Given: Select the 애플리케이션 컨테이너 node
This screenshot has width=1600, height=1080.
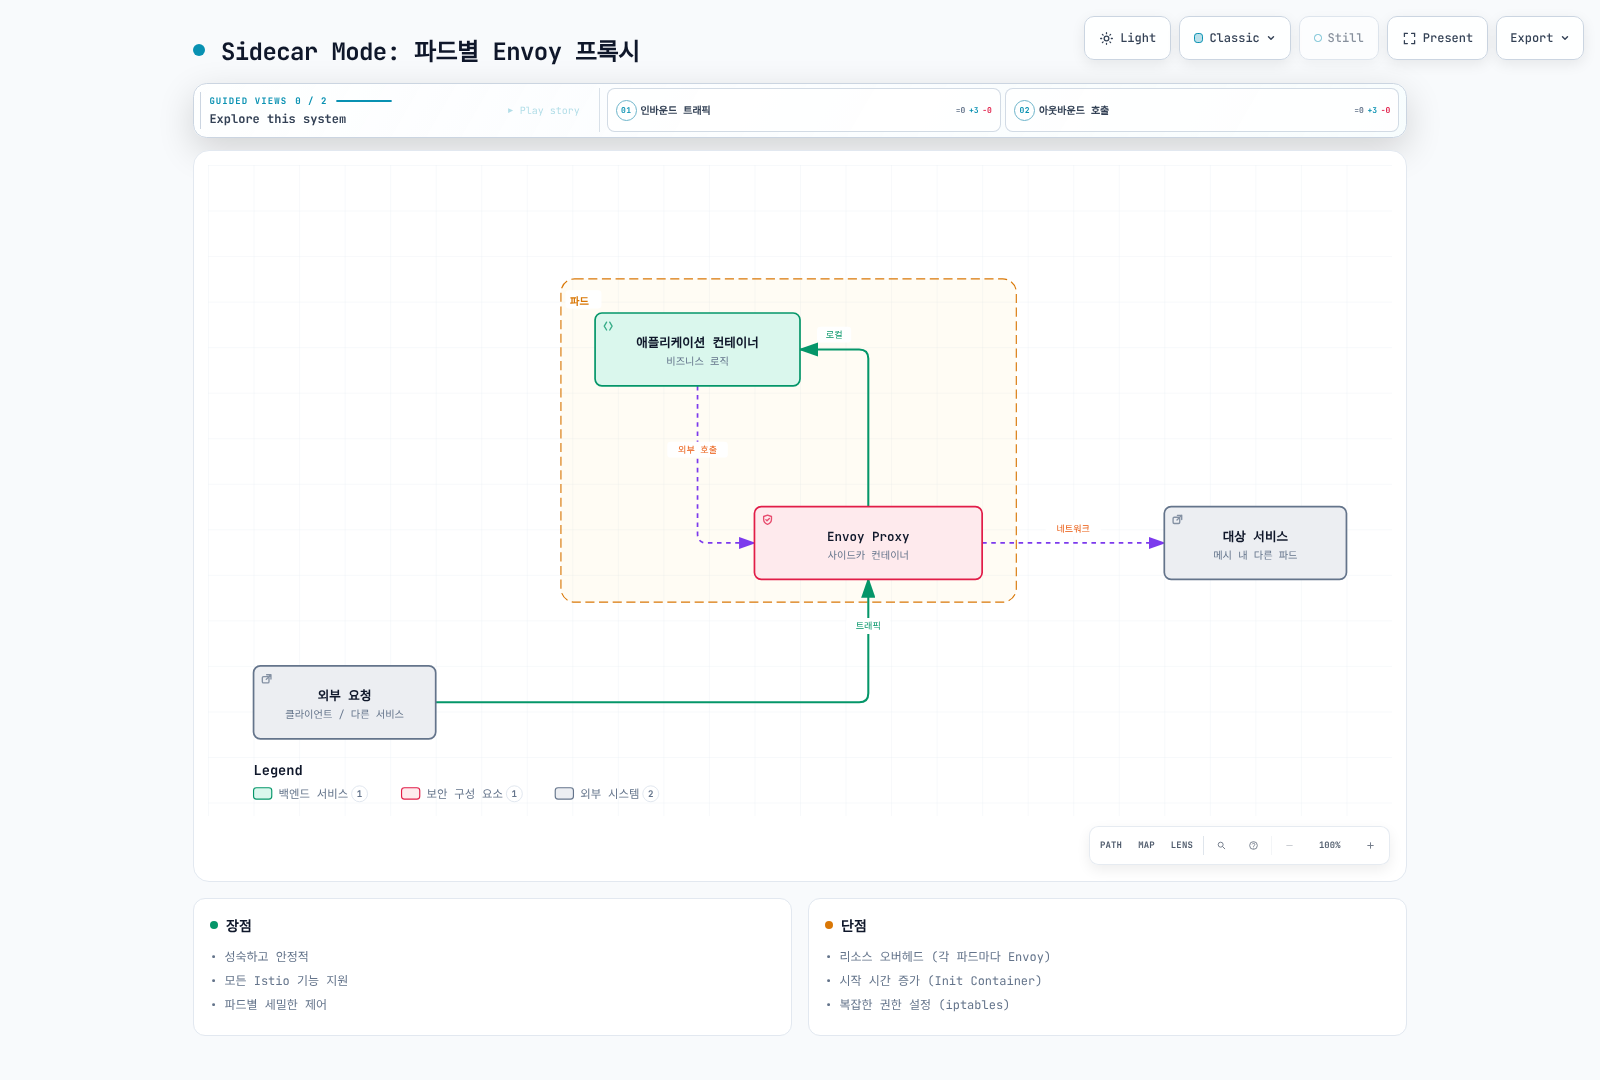Looking at the screenshot, I should point(697,350).
